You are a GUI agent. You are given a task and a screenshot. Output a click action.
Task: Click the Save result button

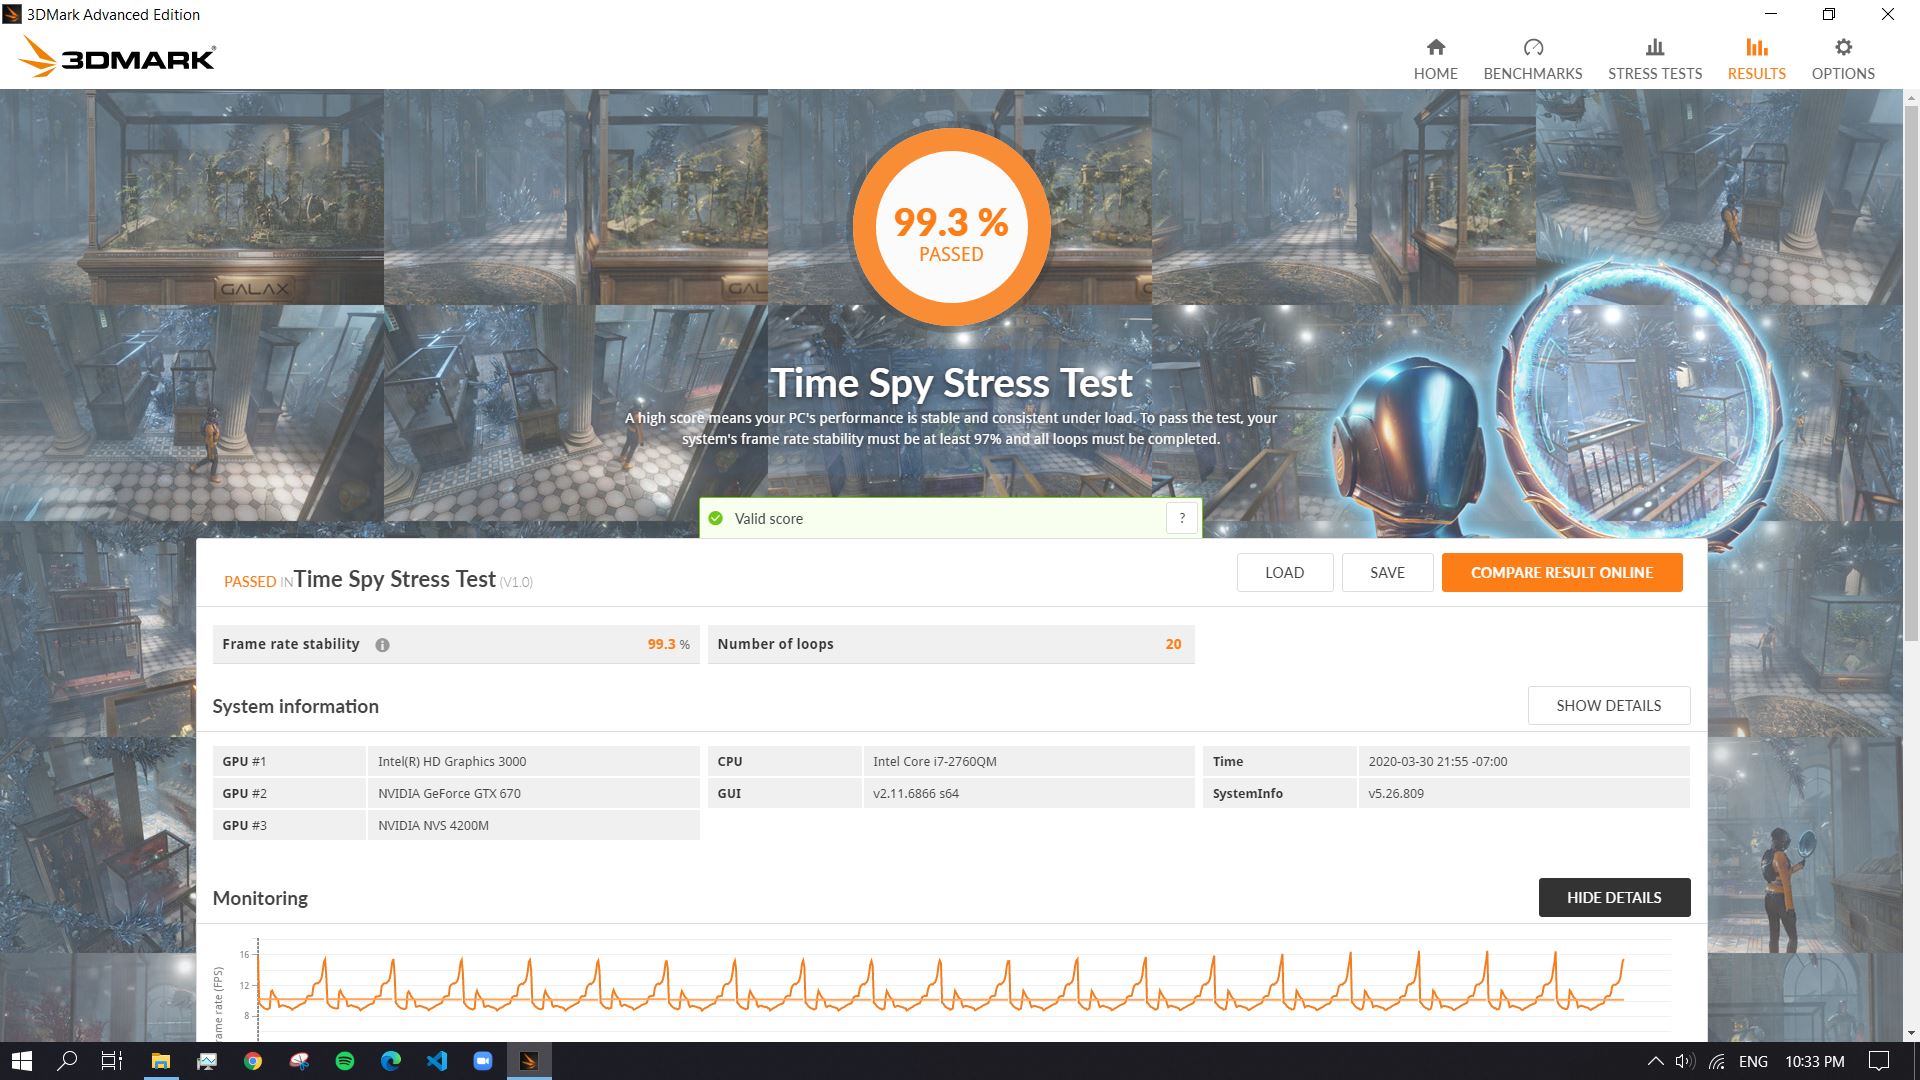(1387, 572)
